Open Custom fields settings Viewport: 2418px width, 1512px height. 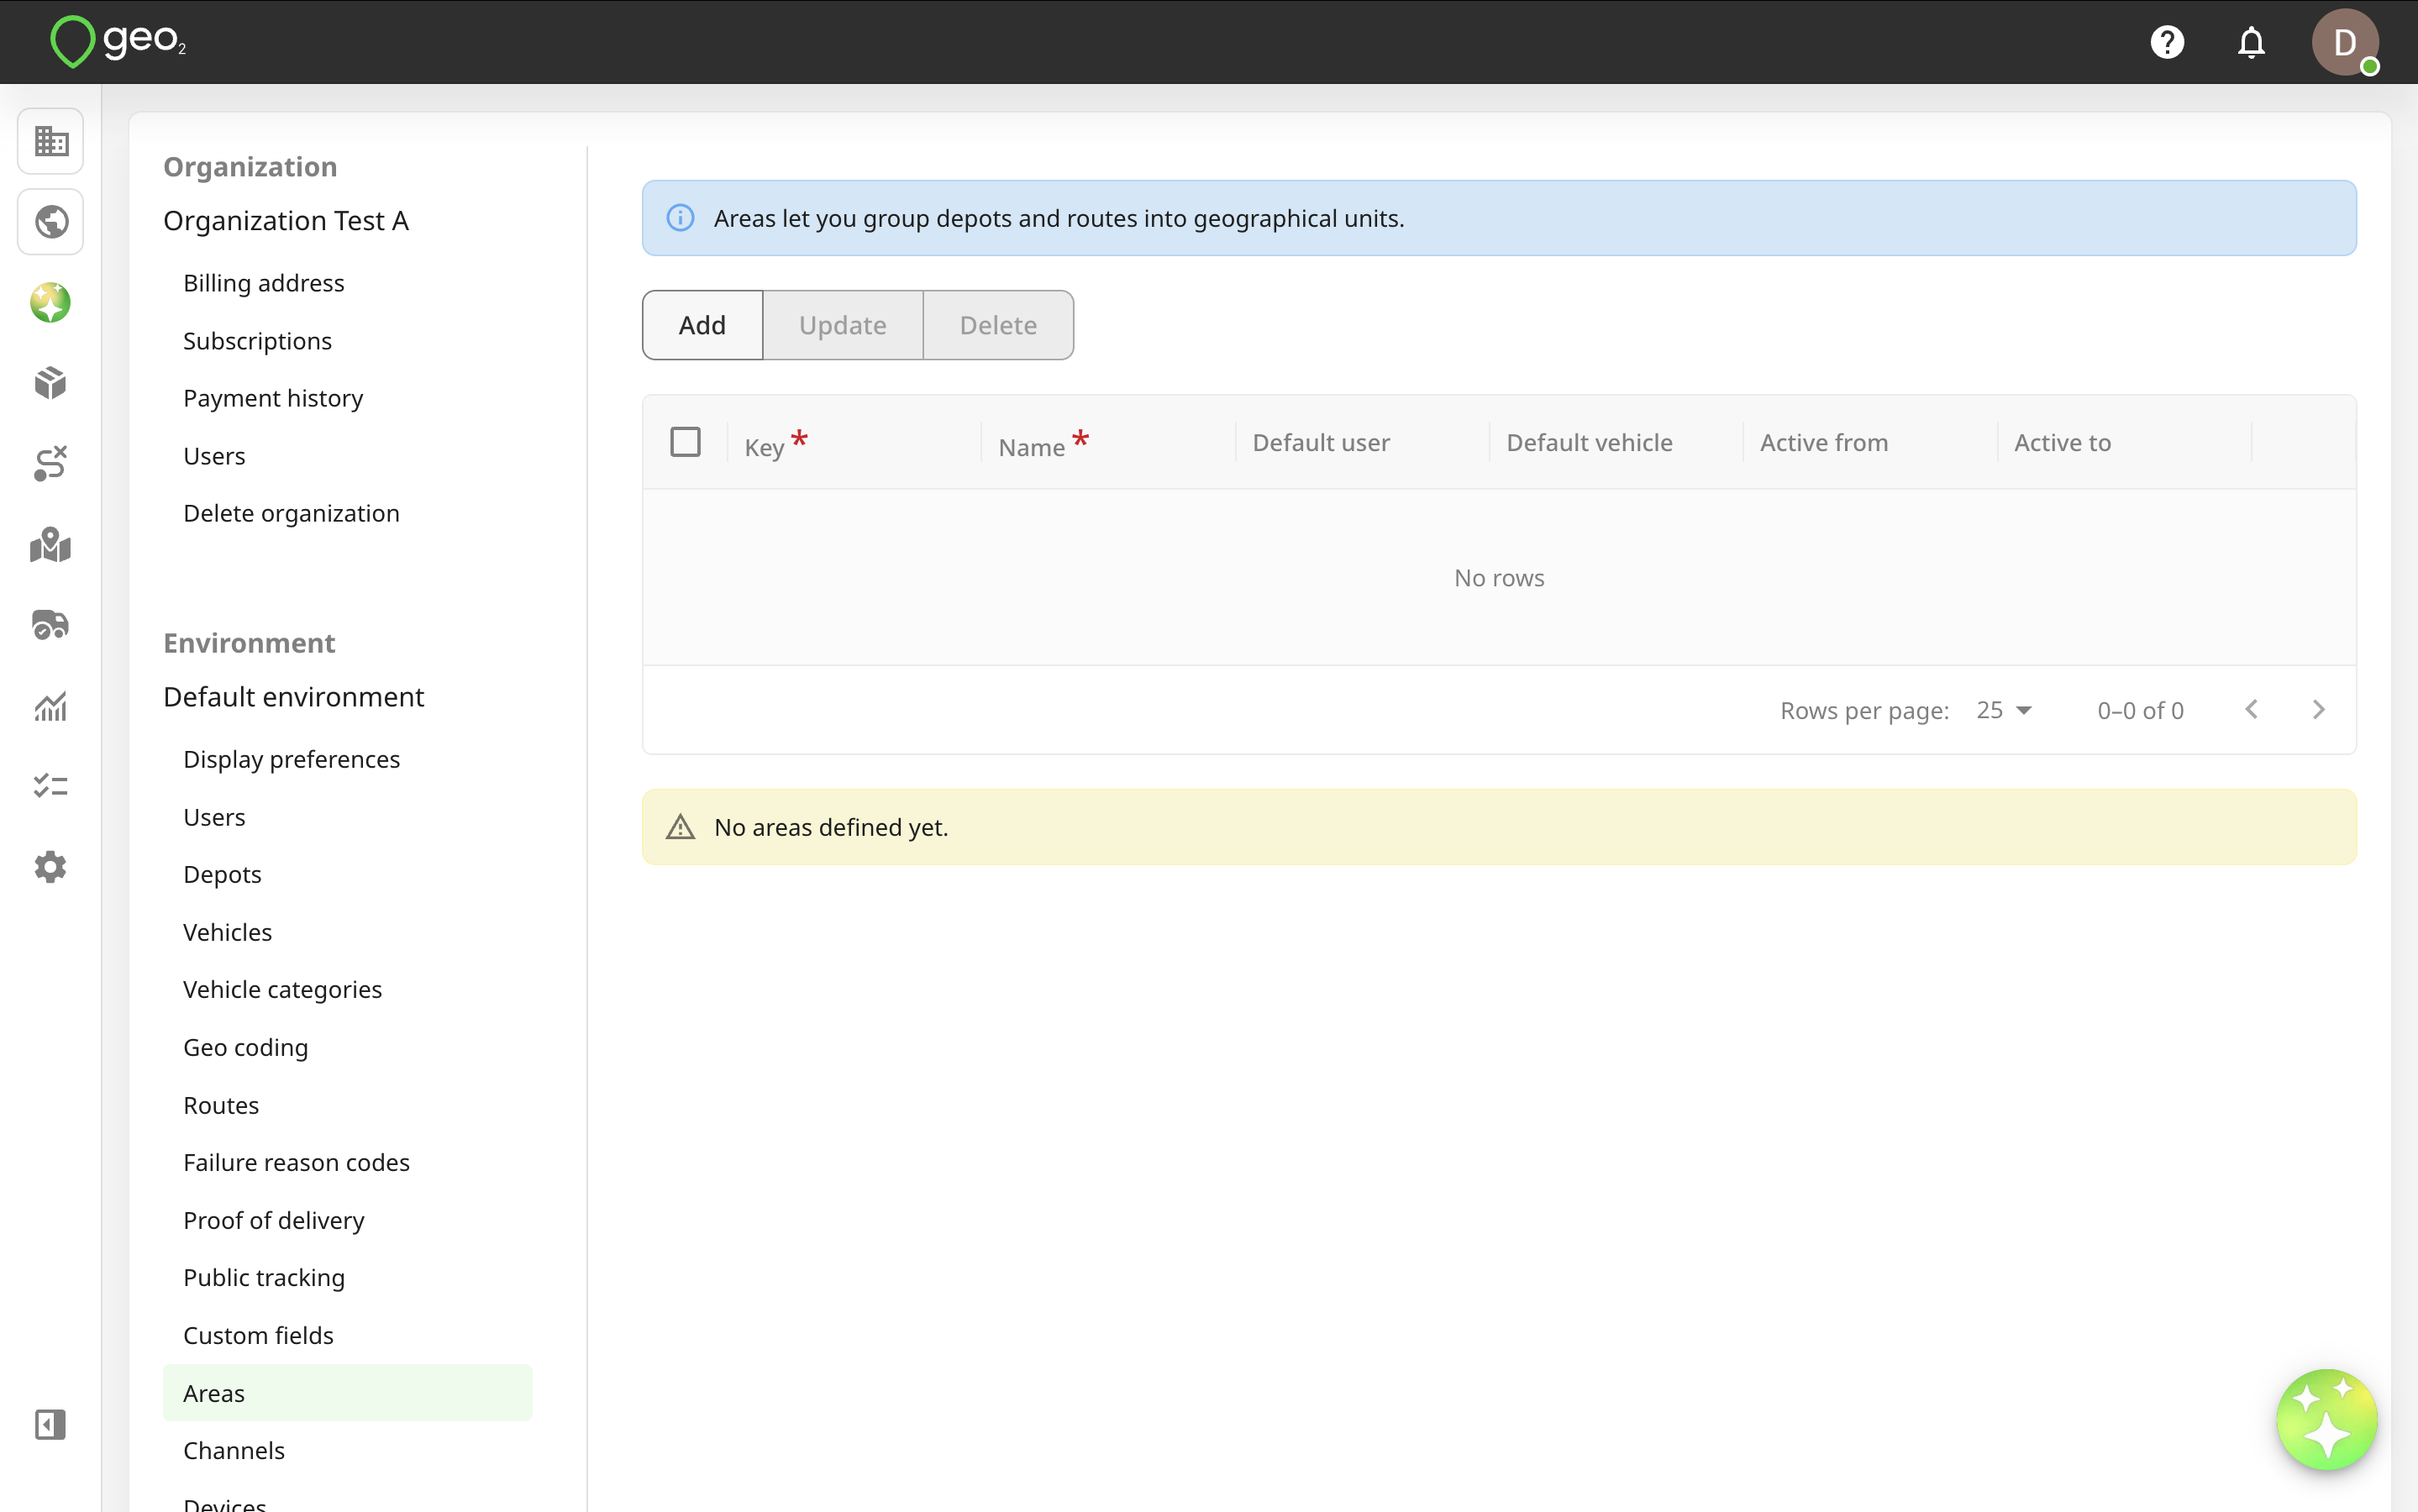click(258, 1335)
